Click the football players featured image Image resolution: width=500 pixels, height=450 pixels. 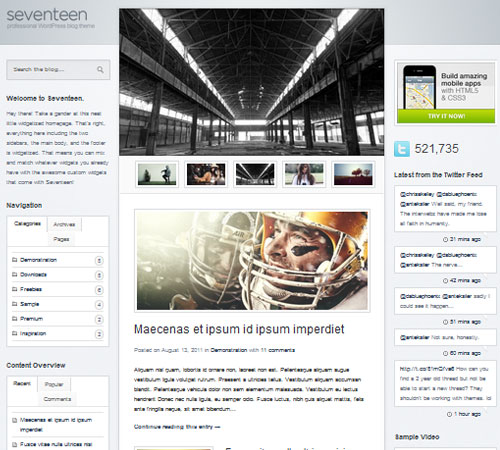pyautogui.click(x=252, y=261)
